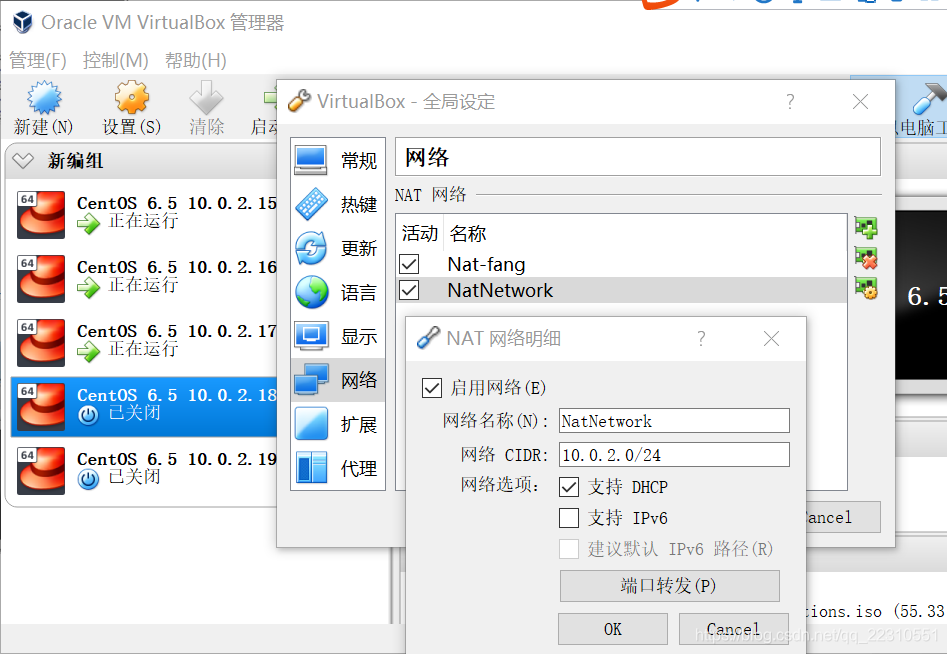The height and width of the screenshot is (654, 947).
Task: Select the 热键 (Input) settings category
Action: pos(337,204)
